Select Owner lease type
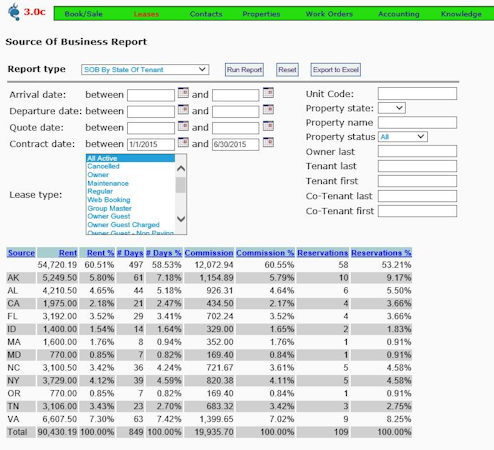Viewport: 494px width, 450px height. pyautogui.click(x=130, y=175)
